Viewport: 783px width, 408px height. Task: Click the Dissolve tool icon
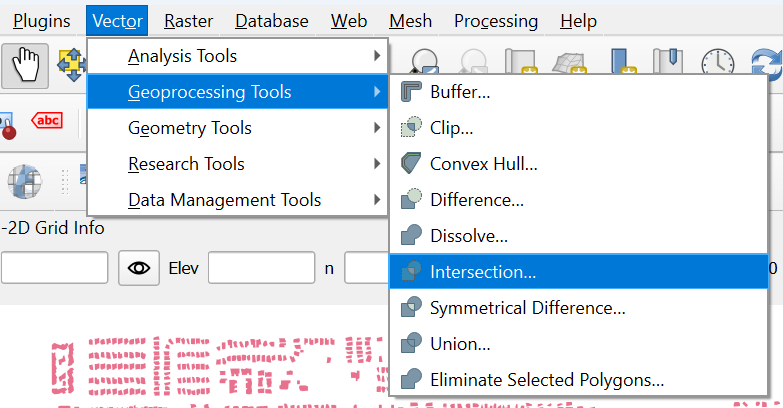(x=412, y=236)
